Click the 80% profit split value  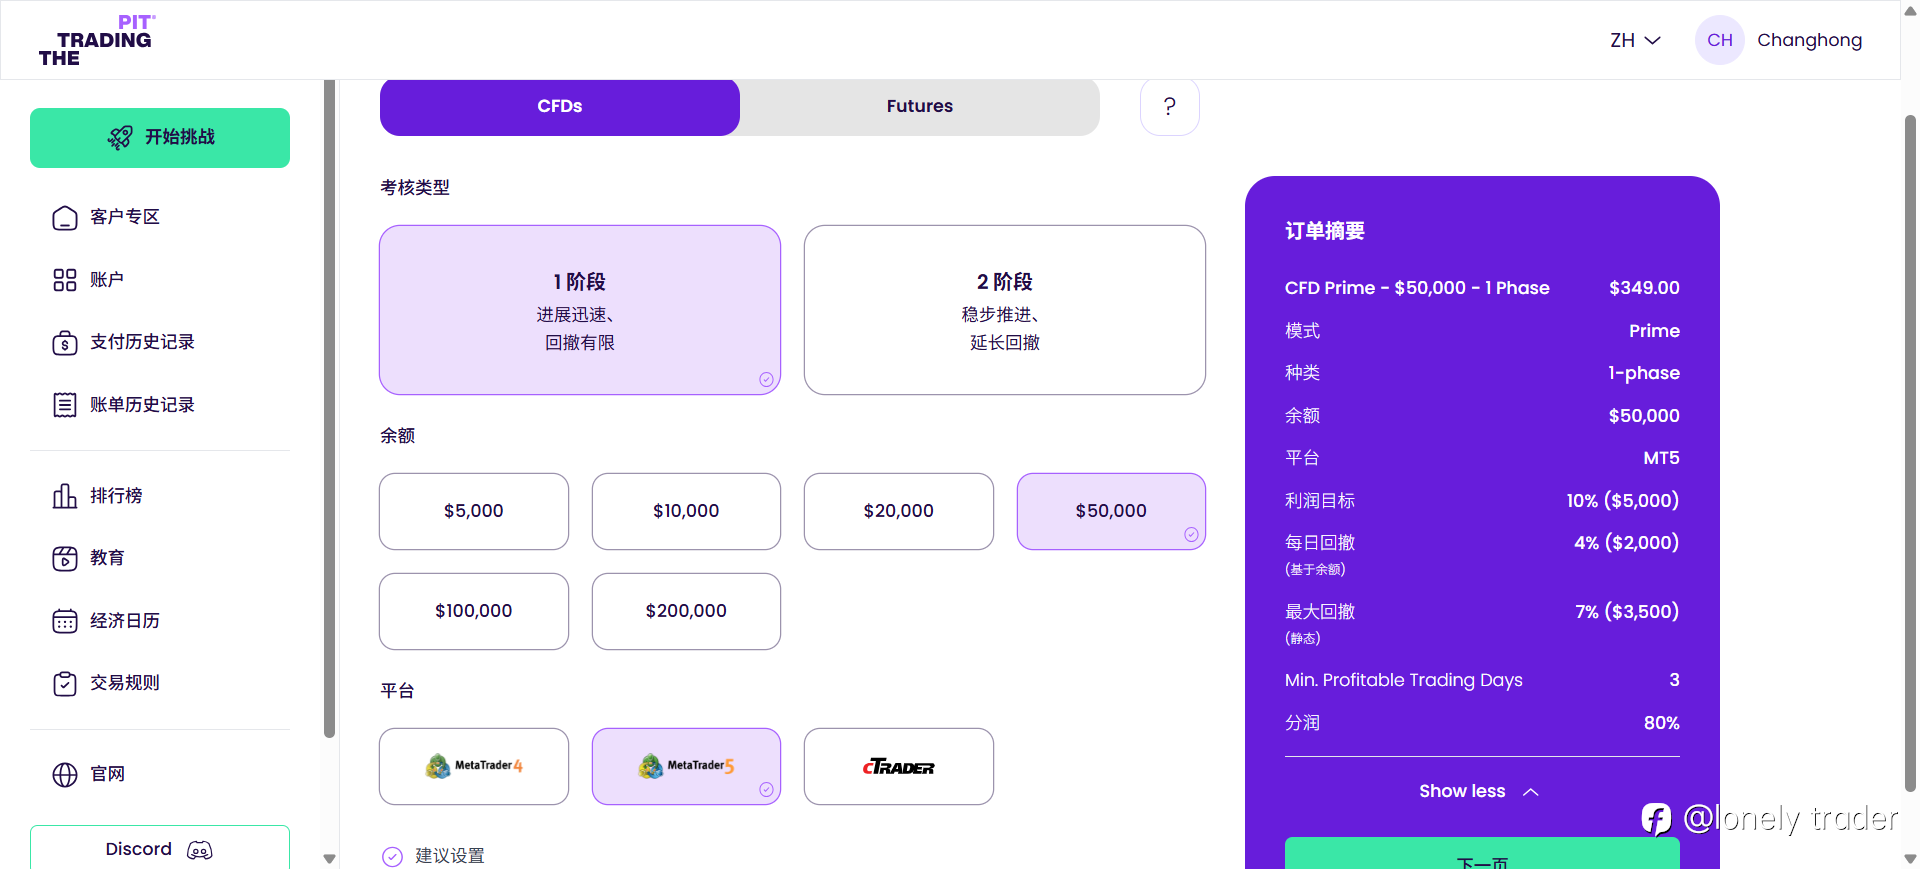[1662, 723]
